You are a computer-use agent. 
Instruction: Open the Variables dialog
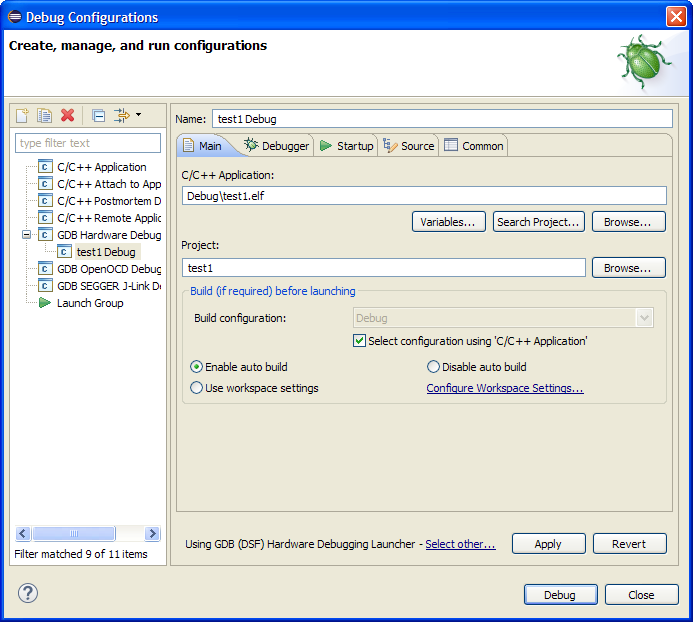(x=448, y=221)
